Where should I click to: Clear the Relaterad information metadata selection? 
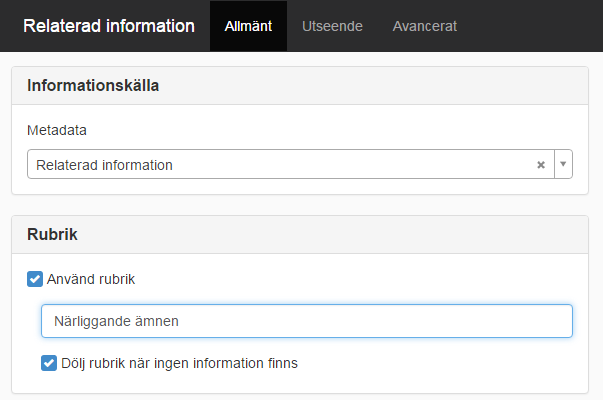pyautogui.click(x=541, y=165)
